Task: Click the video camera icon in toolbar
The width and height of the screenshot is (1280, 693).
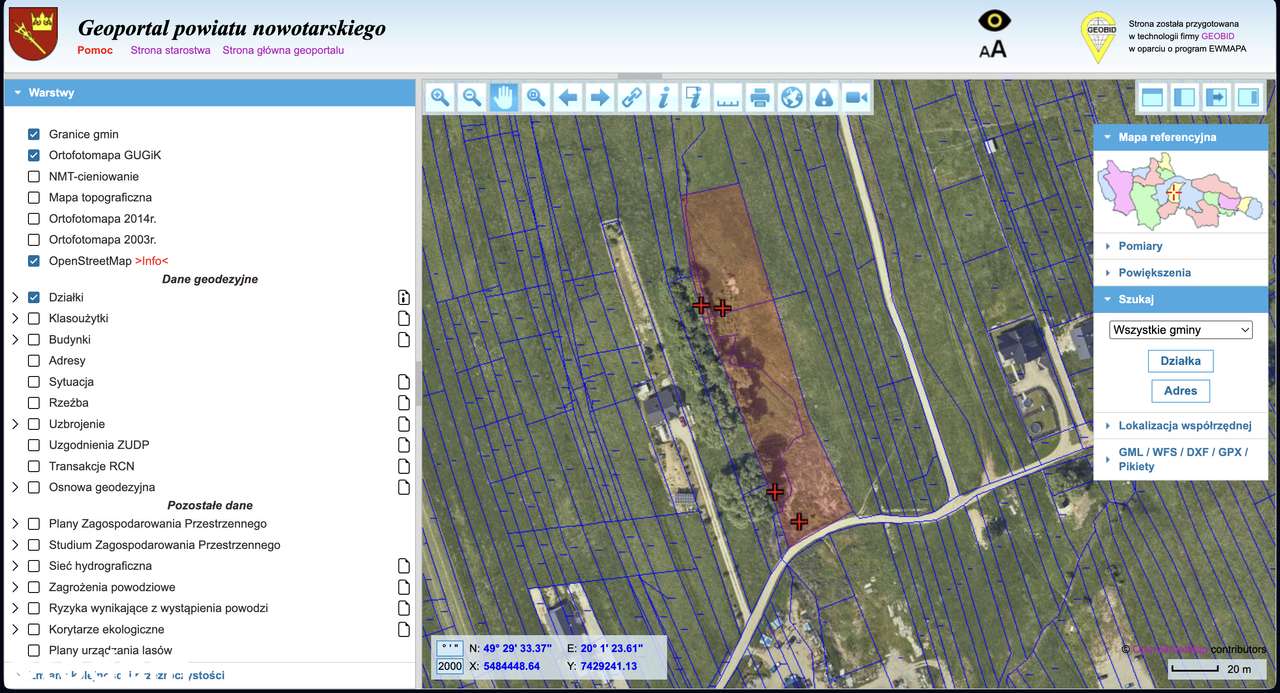Action: point(856,97)
